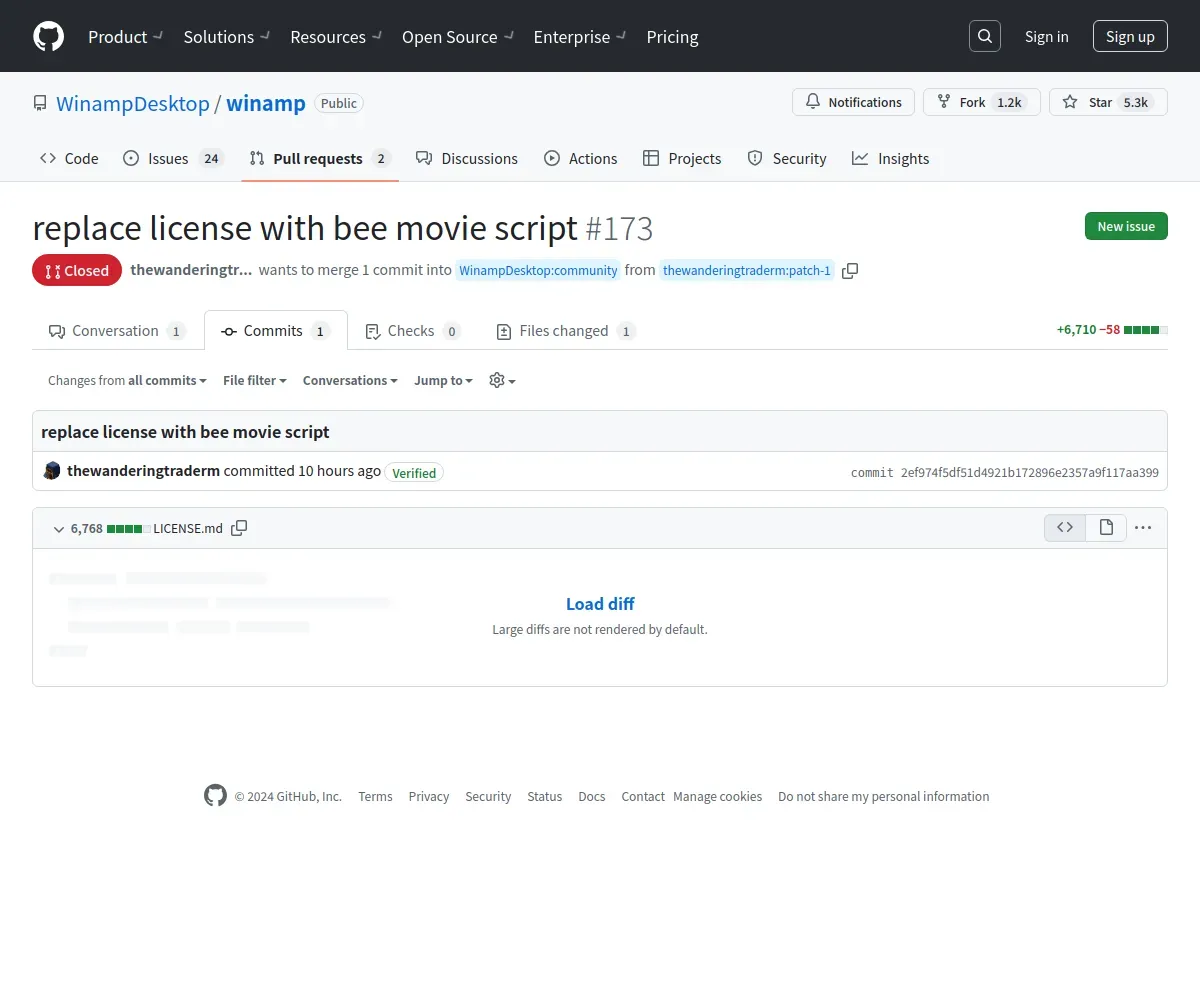1200x1000 pixels.
Task: Open the Insights tab
Action: [891, 158]
